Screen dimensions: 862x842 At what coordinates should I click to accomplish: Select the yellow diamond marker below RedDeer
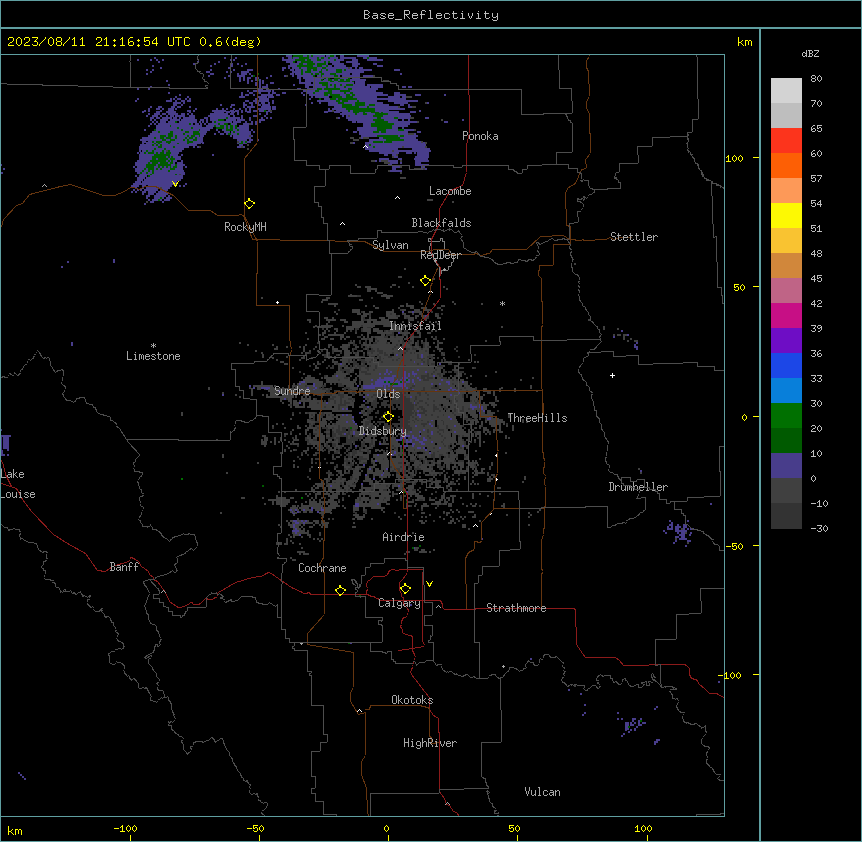pos(426,281)
